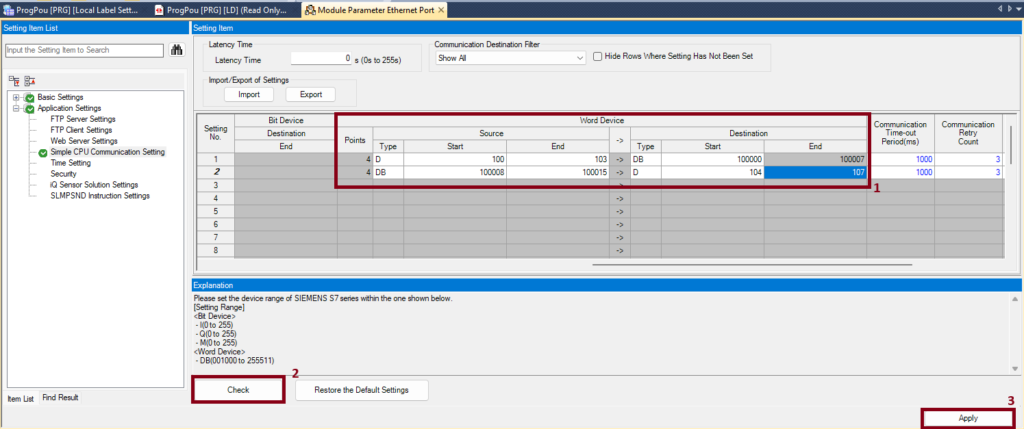
Task: Click the Import button
Action: (x=248, y=94)
